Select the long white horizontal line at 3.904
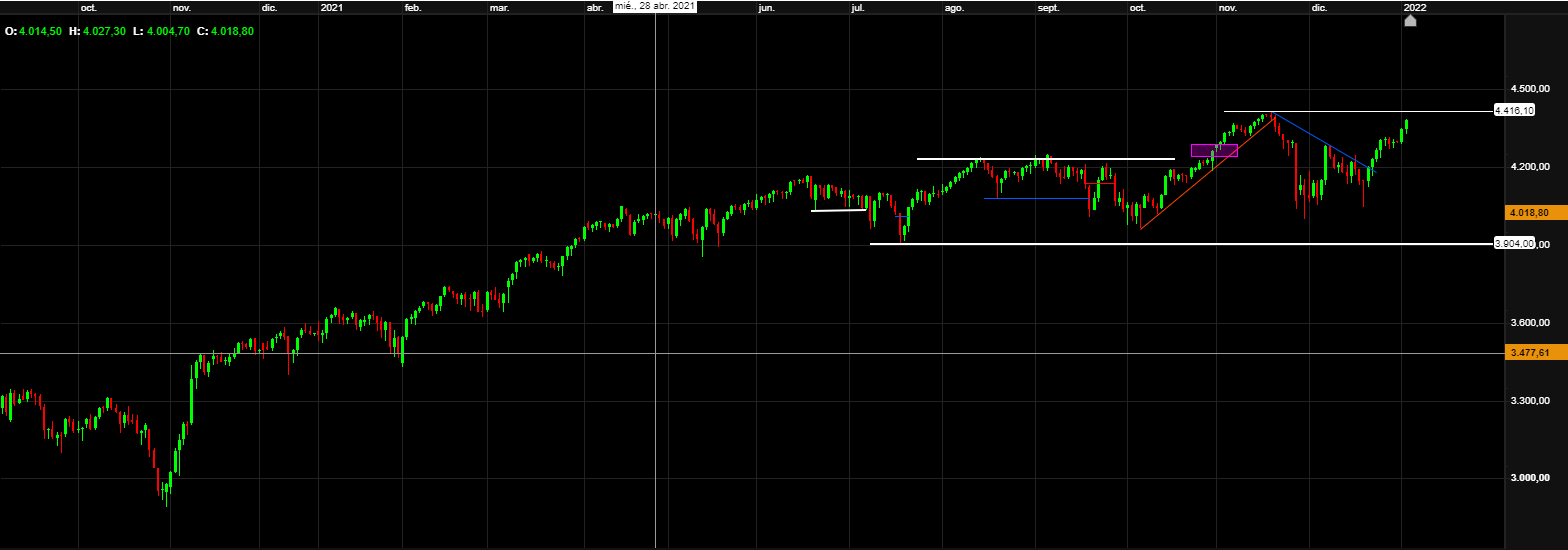The width and height of the screenshot is (1568, 550). click(x=1181, y=244)
